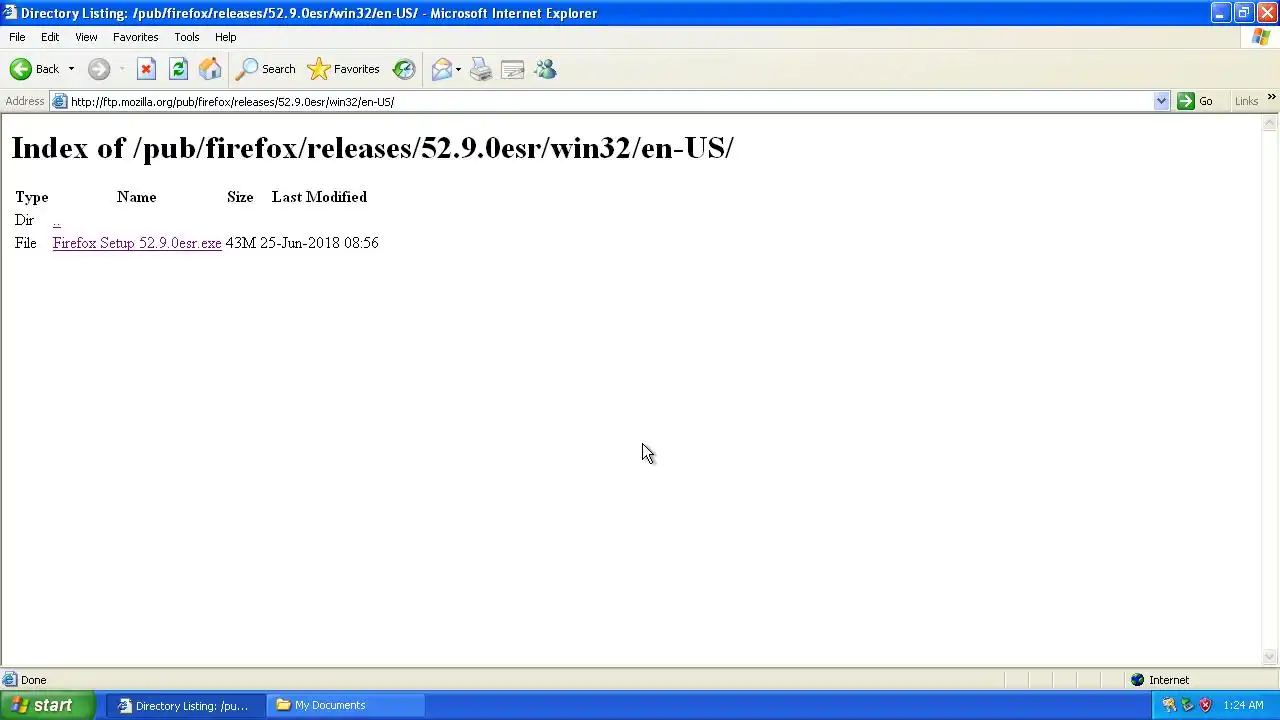Refresh the page with the green arrows icon

tap(178, 69)
